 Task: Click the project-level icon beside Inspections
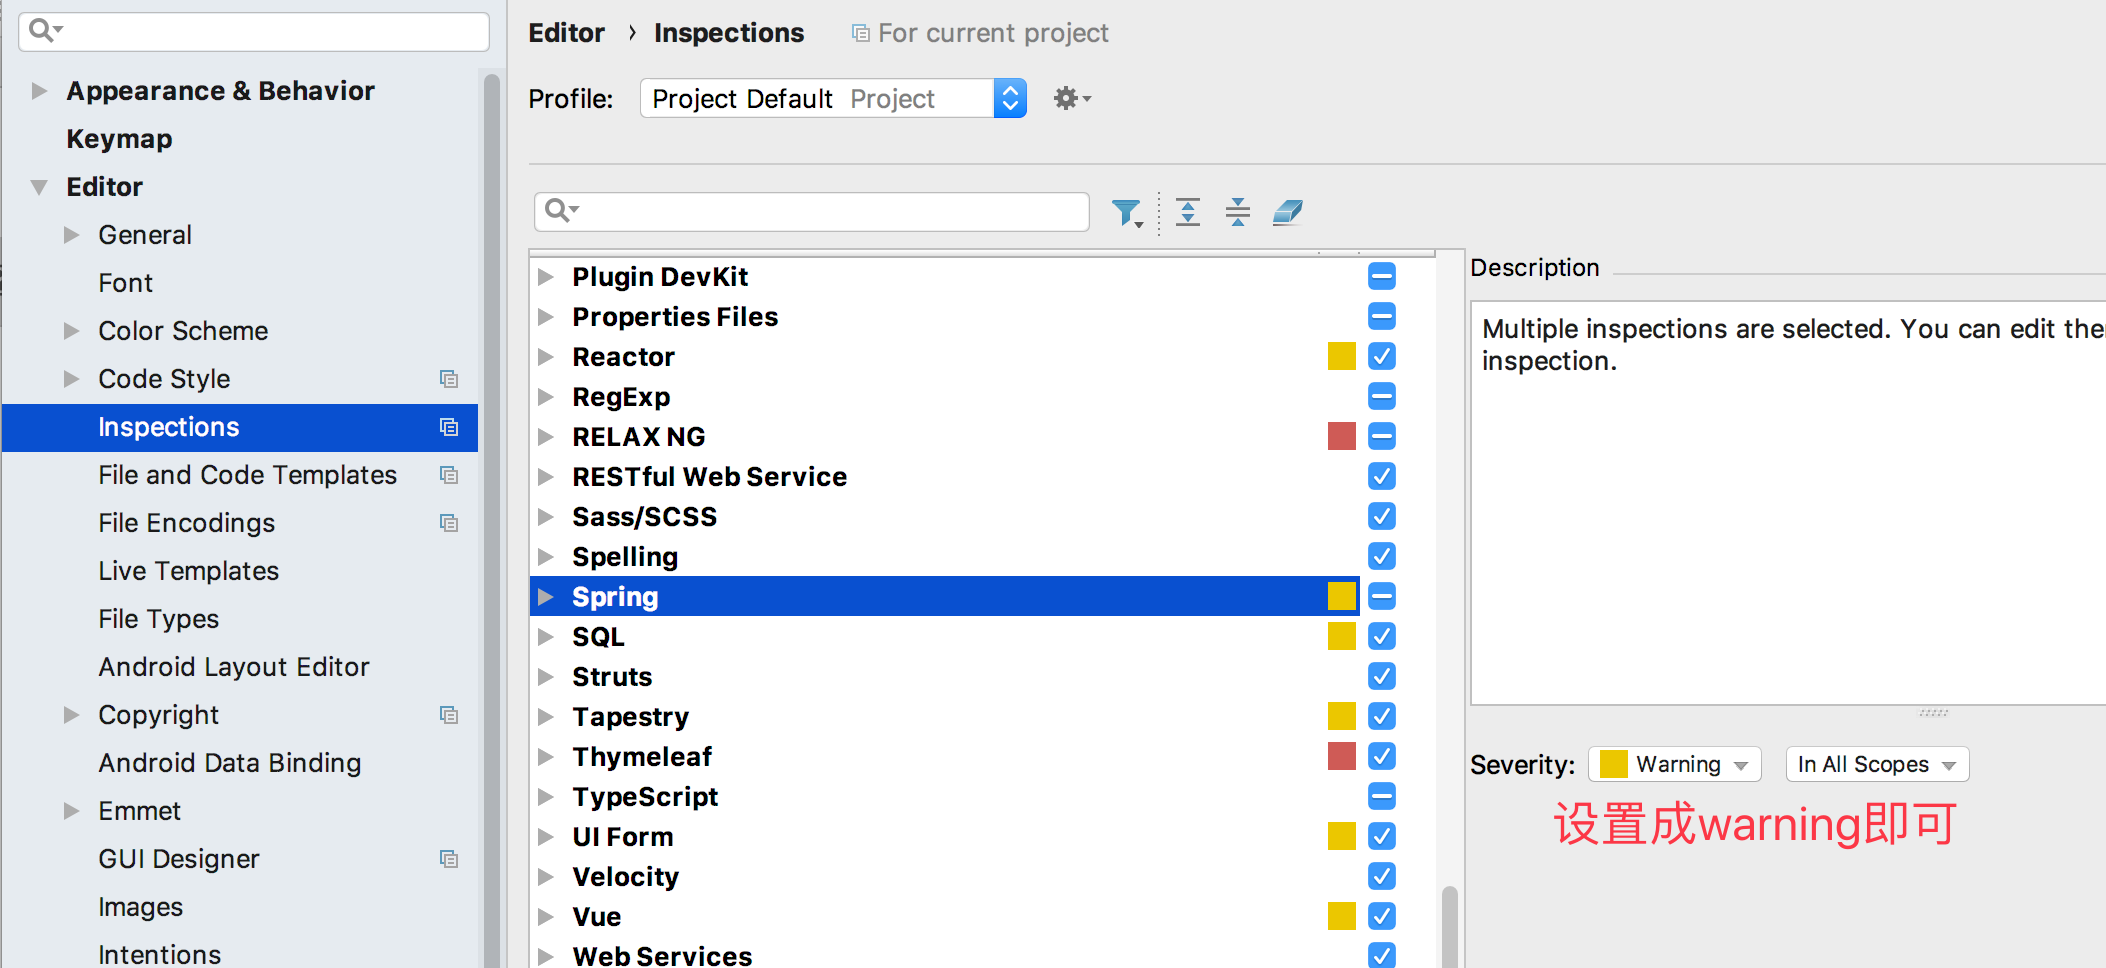pos(449,427)
